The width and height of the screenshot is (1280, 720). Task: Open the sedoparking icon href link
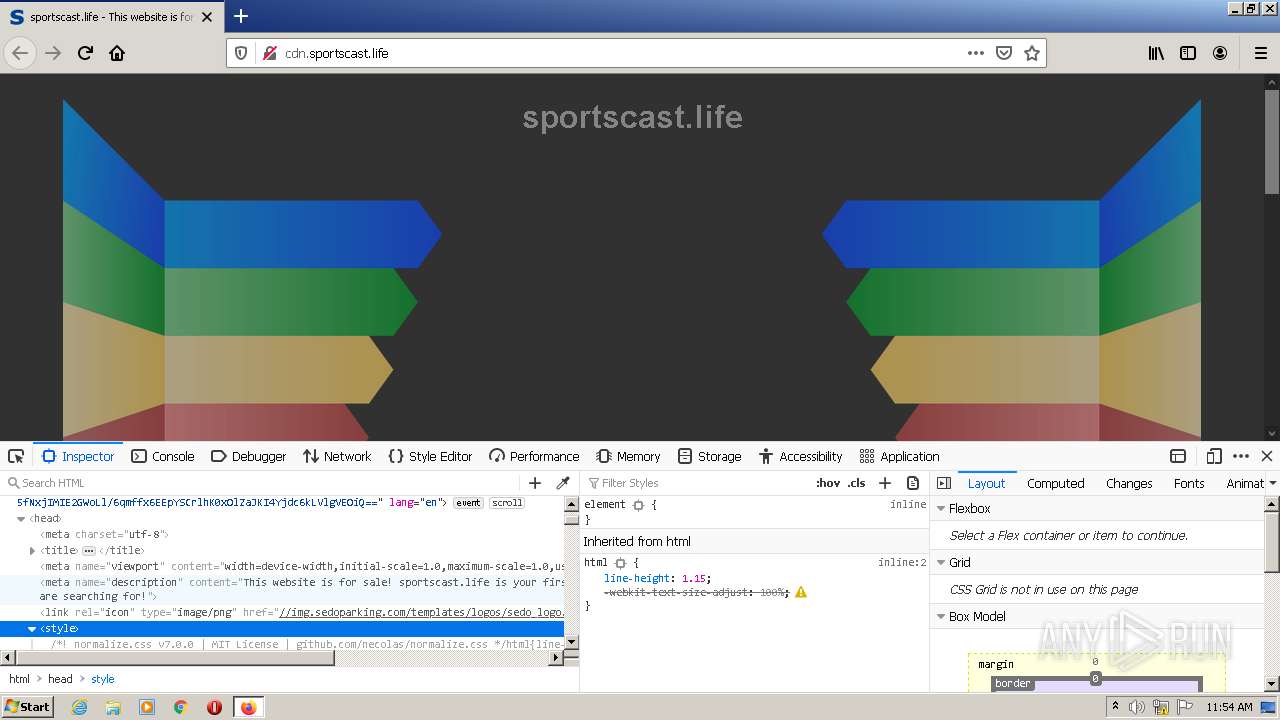coord(421,612)
